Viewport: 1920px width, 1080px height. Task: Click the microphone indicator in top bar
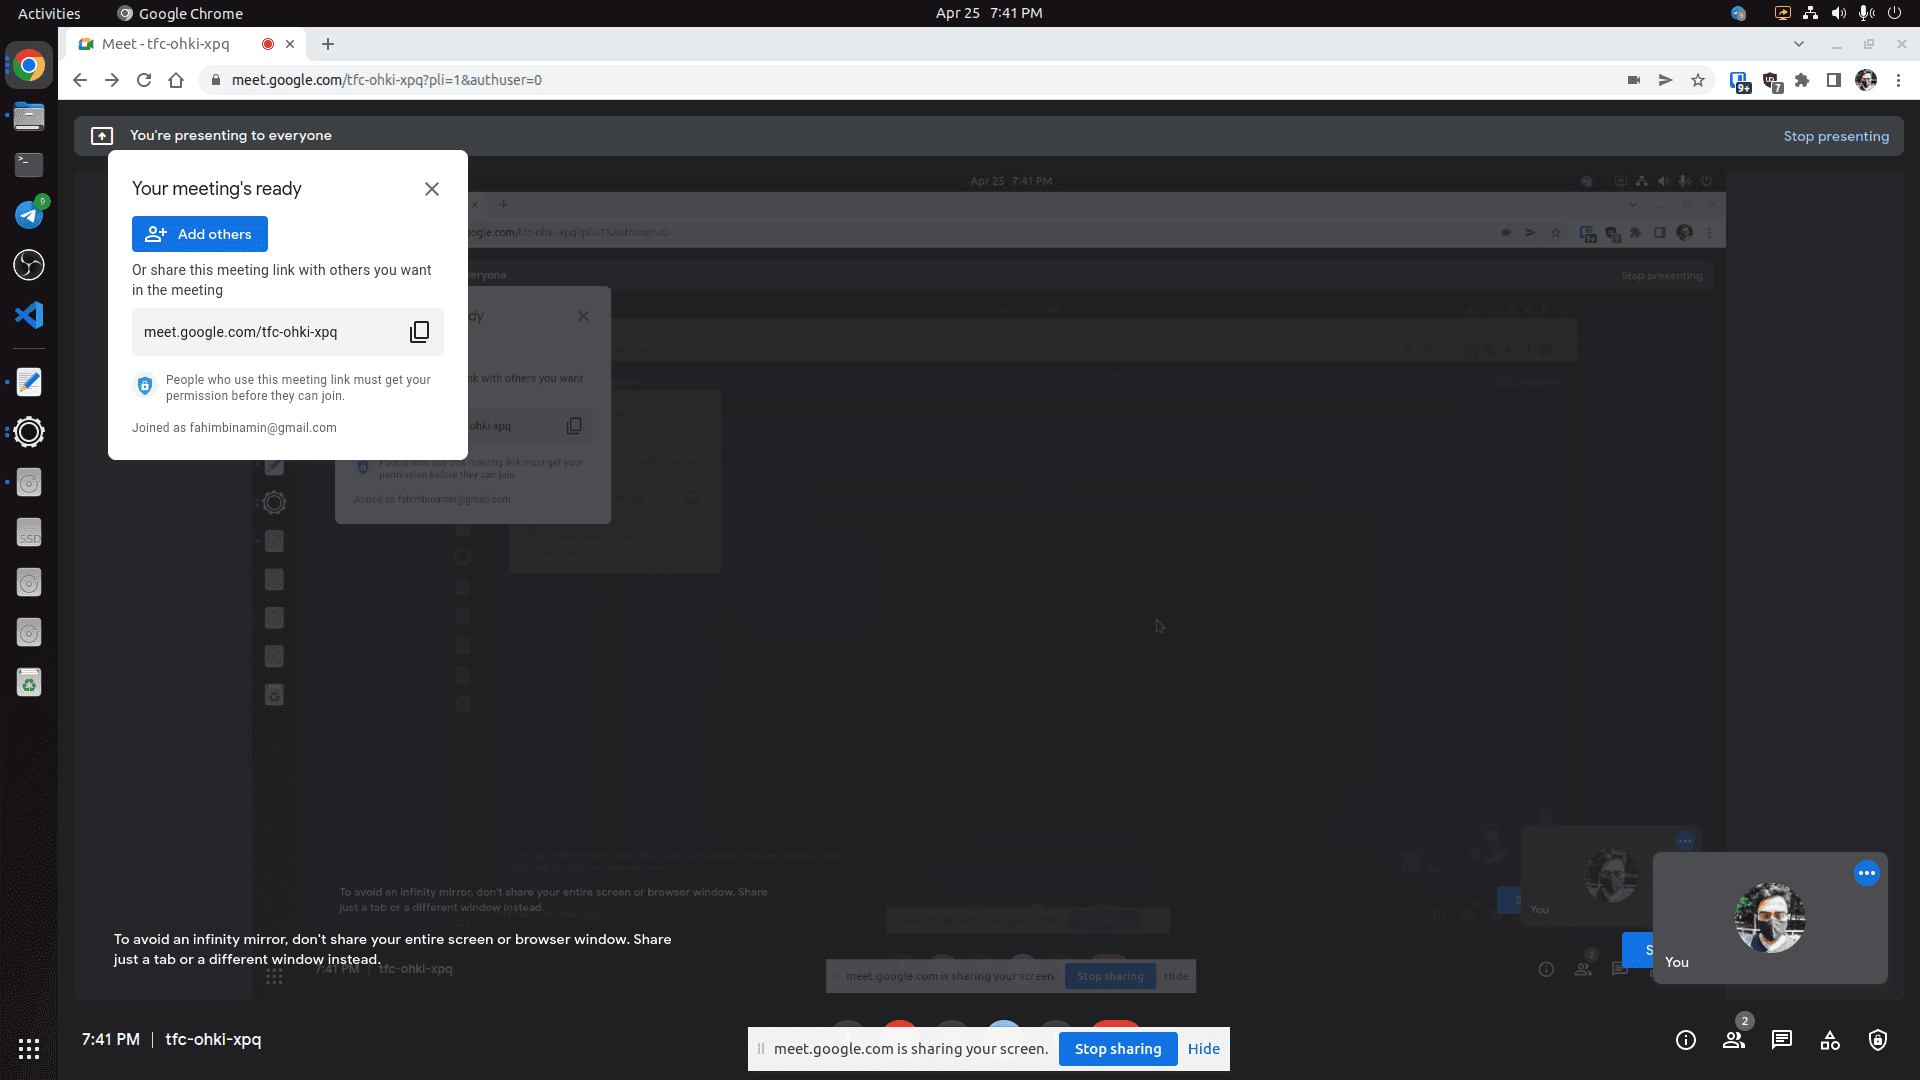1866,13
